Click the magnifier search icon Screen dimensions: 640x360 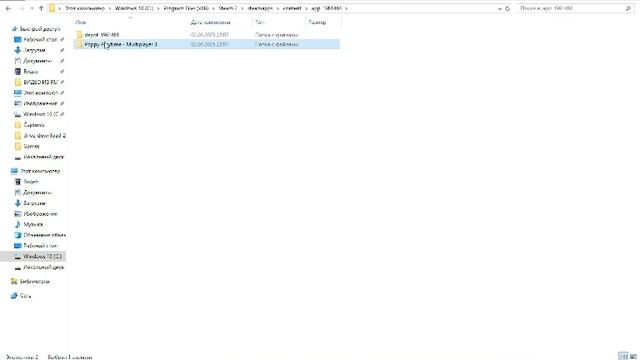click(x=628, y=8)
